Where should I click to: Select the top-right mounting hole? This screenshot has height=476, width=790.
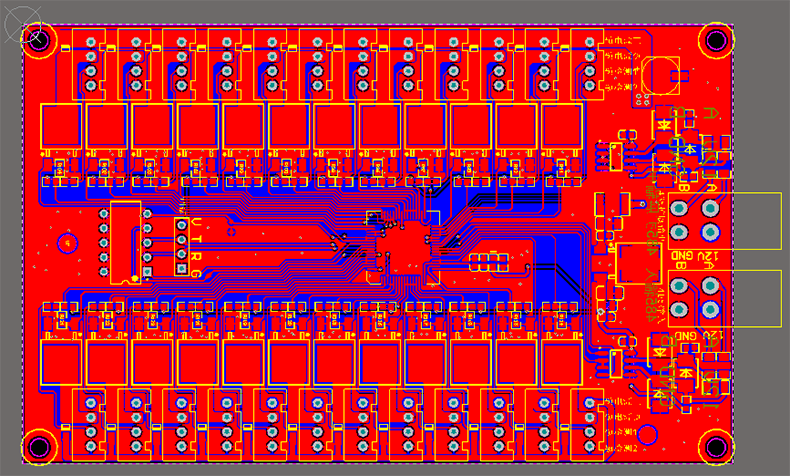point(716,40)
